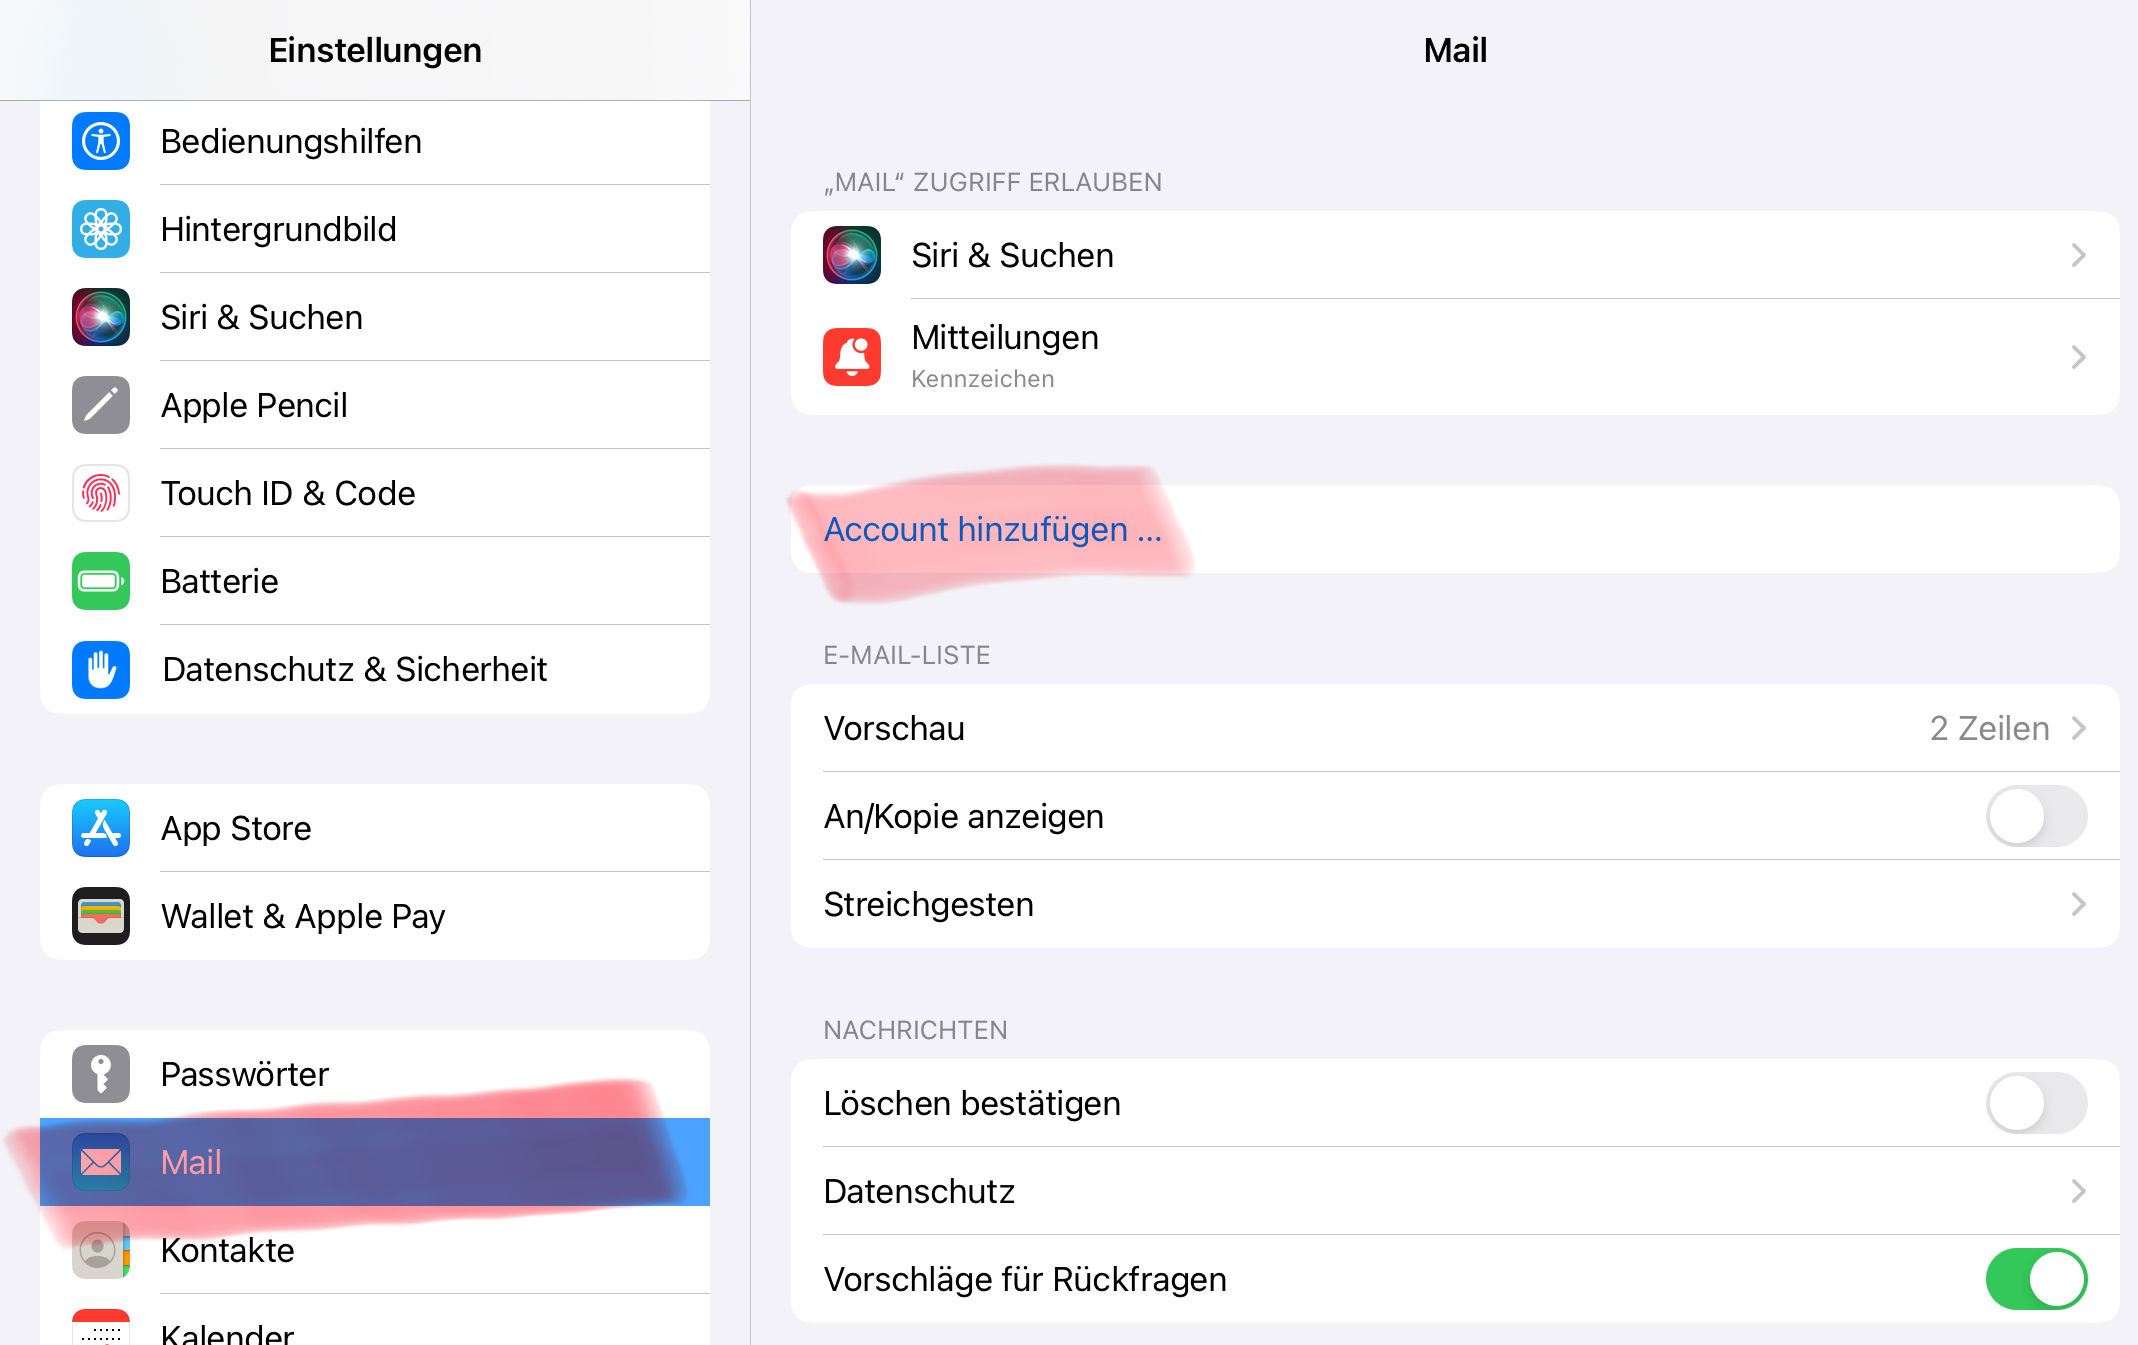Tap Account hinzufügen link
Image resolution: width=2138 pixels, height=1345 pixels.
click(x=993, y=529)
